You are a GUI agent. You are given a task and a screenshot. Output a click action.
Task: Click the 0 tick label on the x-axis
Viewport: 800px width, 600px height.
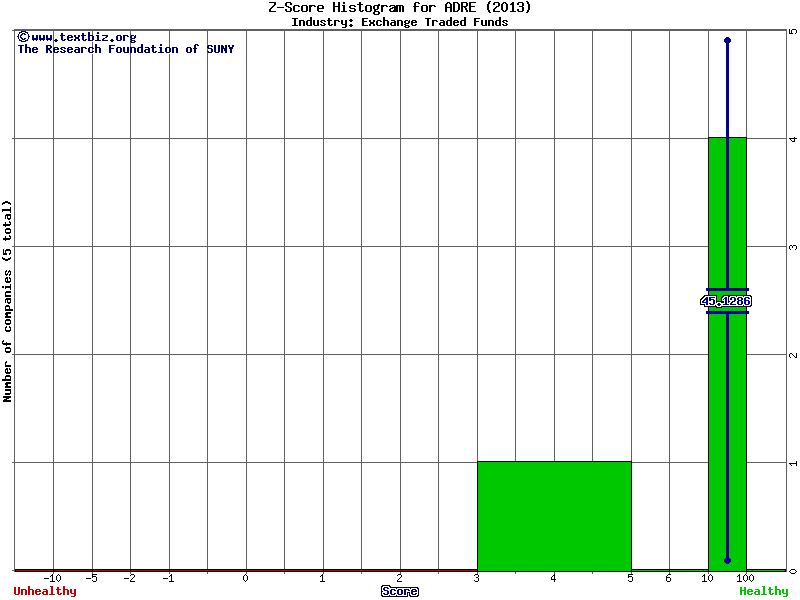tap(246, 578)
